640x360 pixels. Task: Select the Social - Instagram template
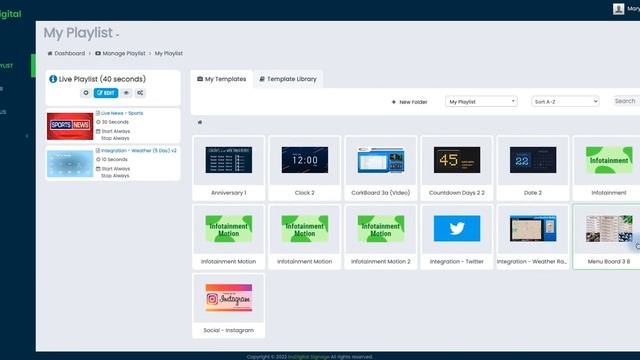tap(229, 306)
